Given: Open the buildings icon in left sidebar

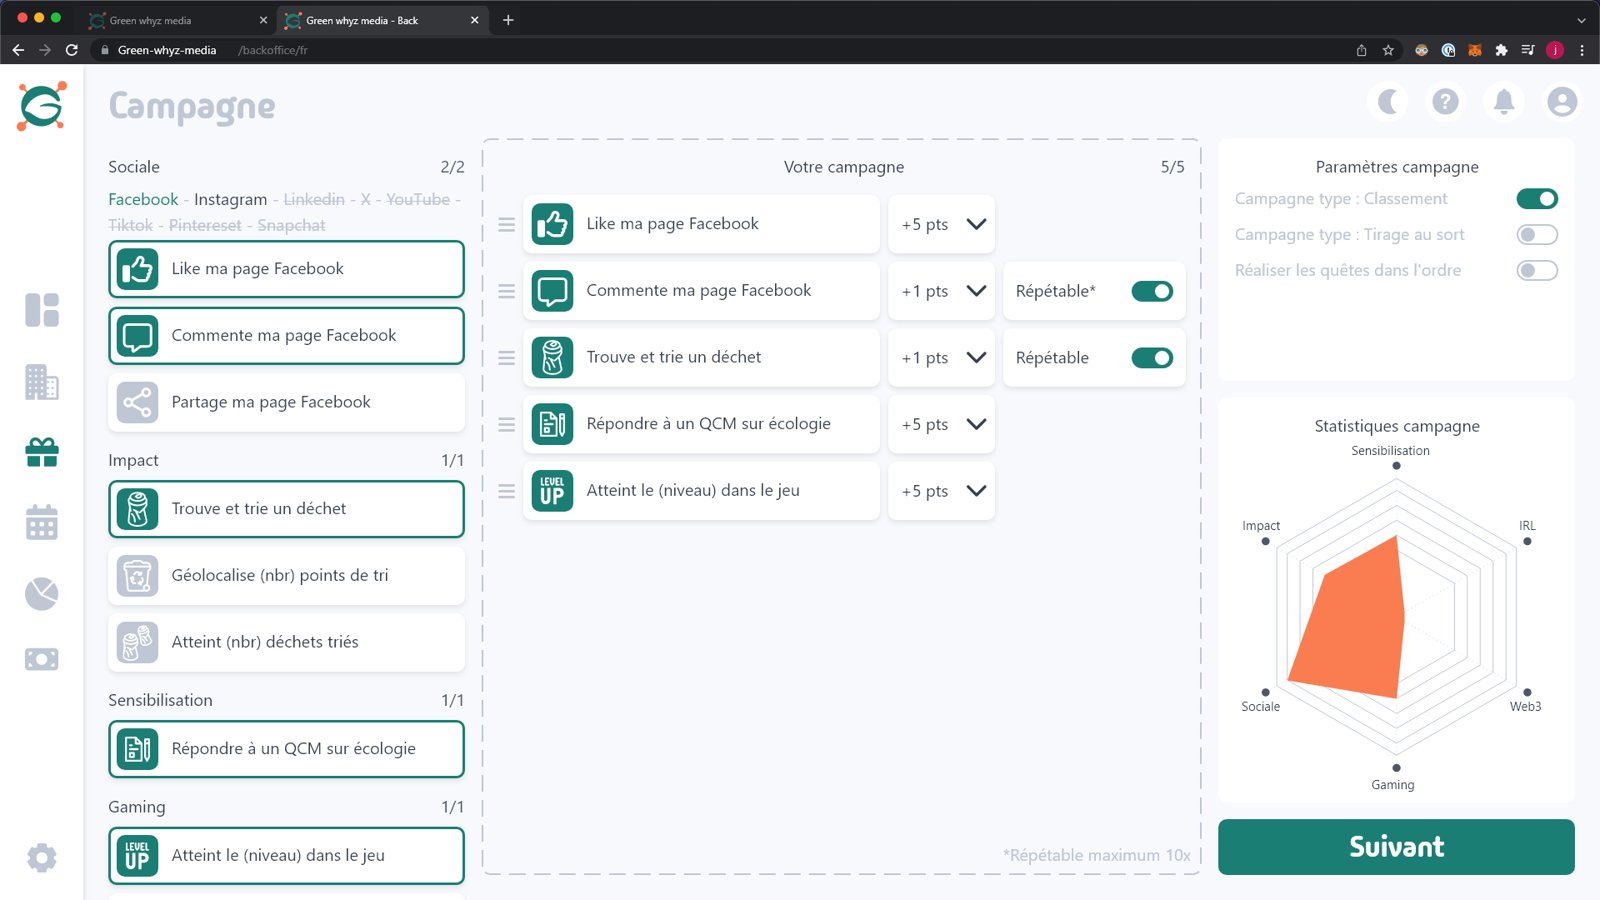Looking at the screenshot, I should pyautogui.click(x=42, y=382).
